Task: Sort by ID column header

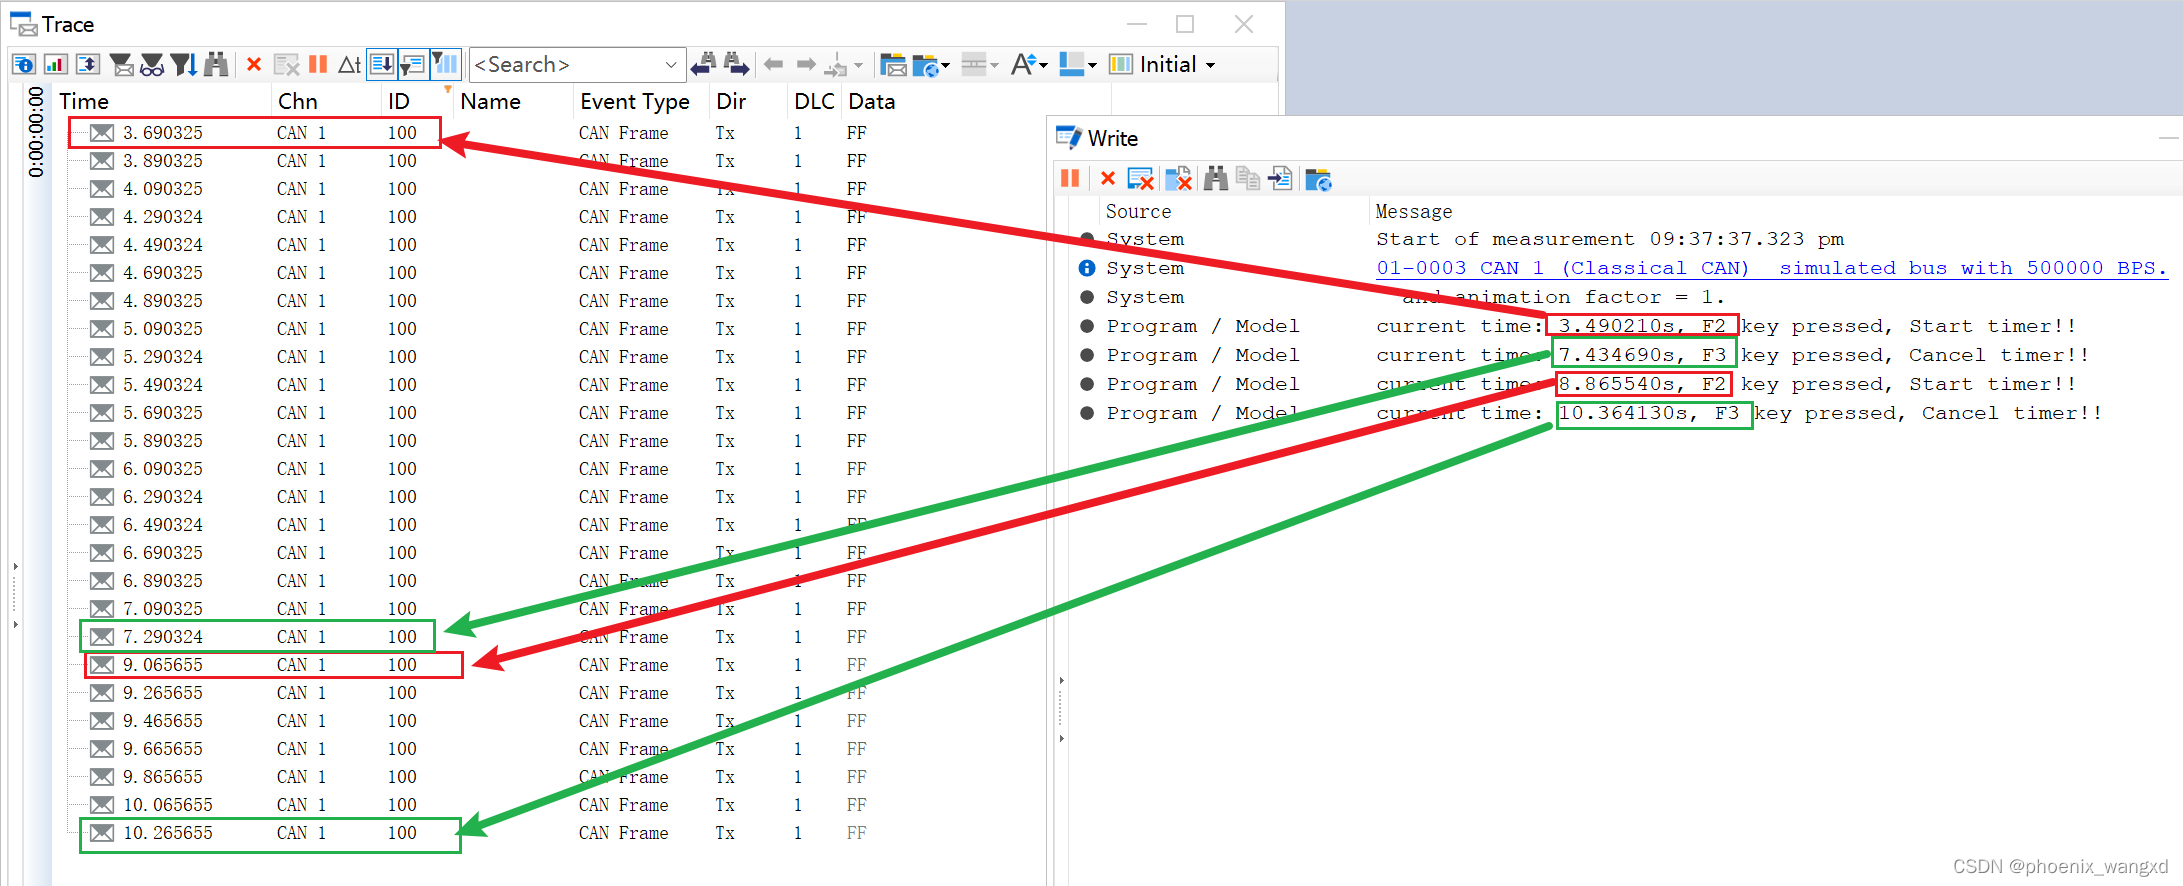Action: coord(399,101)
